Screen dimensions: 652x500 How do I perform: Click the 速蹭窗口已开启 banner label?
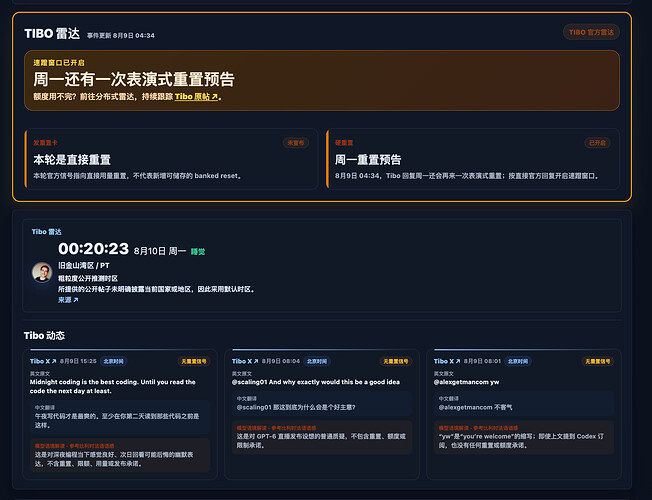(59, 62)
